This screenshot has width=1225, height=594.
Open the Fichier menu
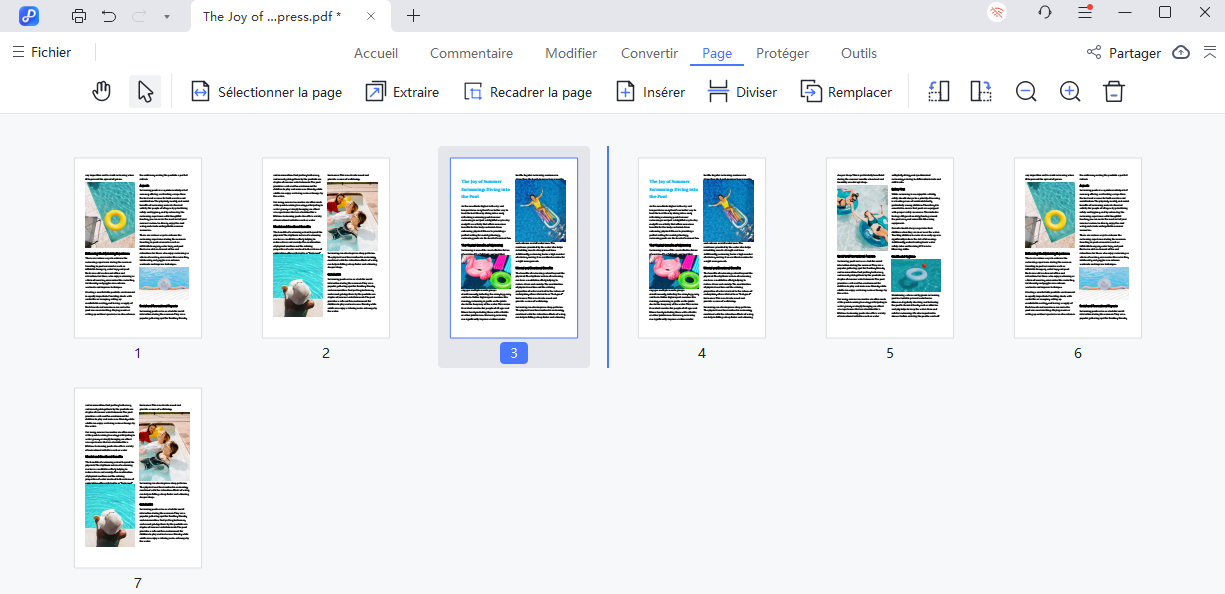(x=42, y=52)
